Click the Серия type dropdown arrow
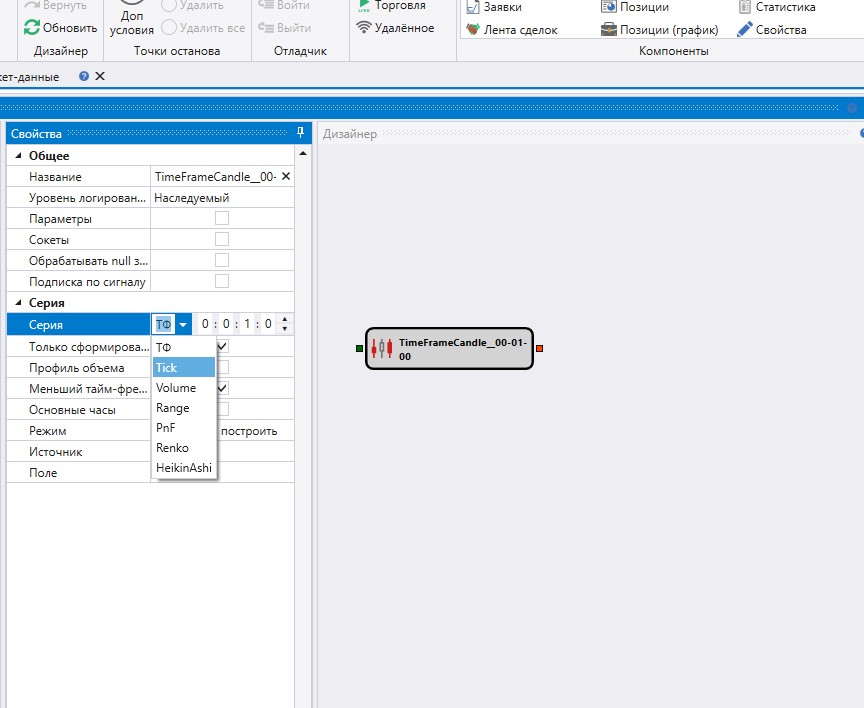The width and height of the screenshot is (864, 708). [183, 324]
